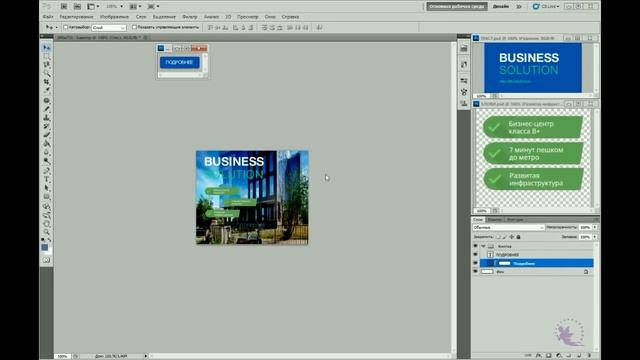Open the Слой auto-select dropdown
This screenshot has width=640, height=360.
coord(109,27)
